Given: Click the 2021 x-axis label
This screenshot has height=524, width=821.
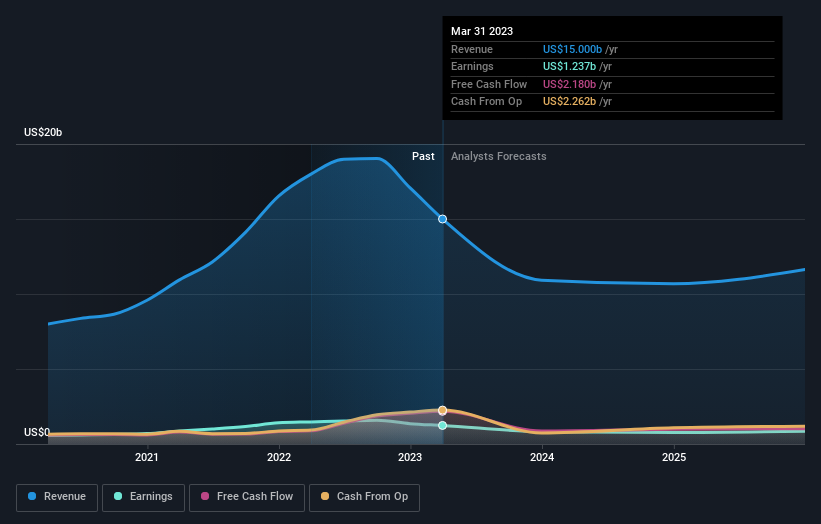Looking at the screenshot, I should [147, 457].
